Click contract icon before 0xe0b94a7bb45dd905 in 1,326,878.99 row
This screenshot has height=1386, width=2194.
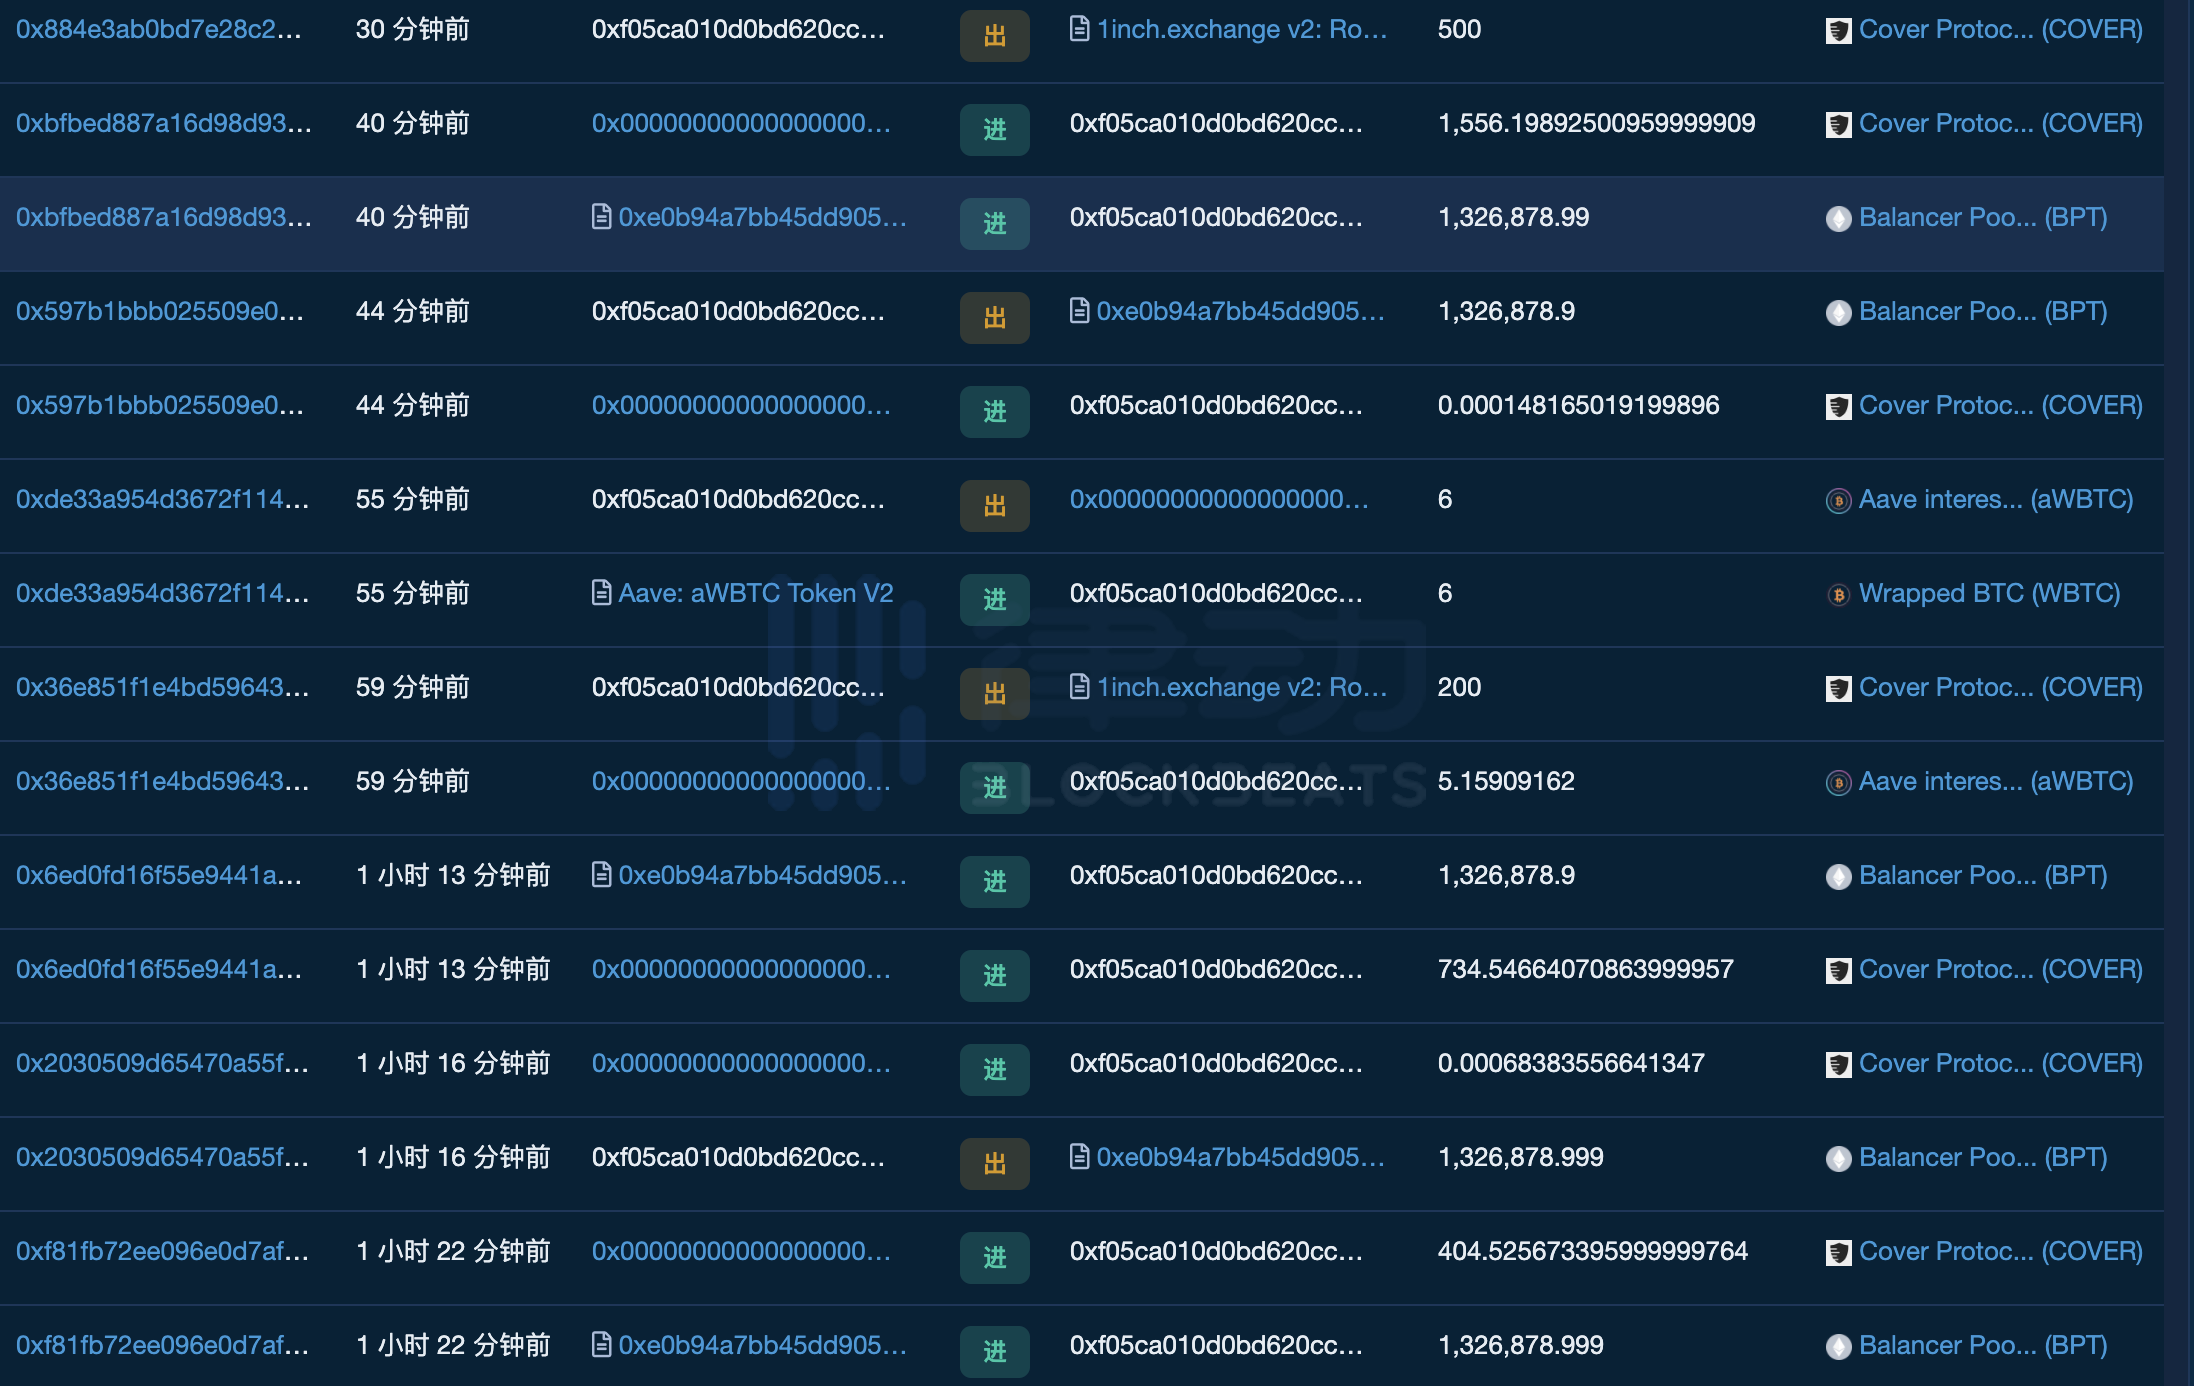(601, 217)
